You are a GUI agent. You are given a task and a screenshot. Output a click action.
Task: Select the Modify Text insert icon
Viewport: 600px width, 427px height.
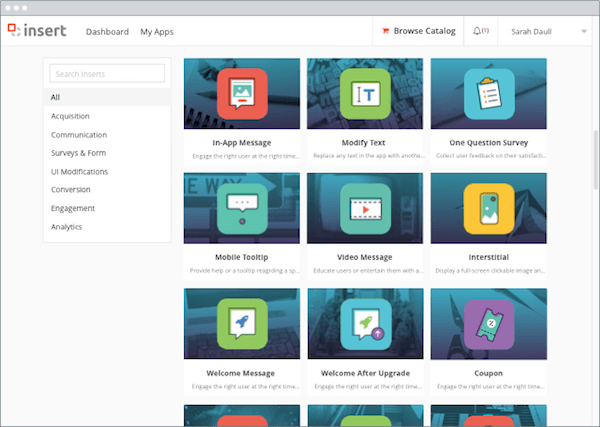(x=365, y=94)
